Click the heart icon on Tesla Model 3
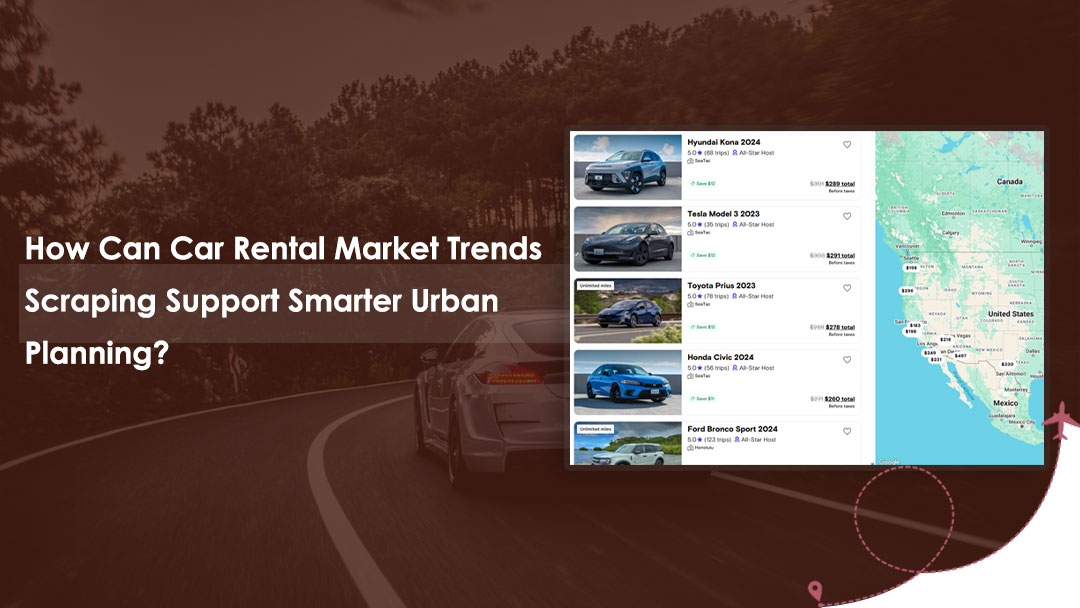The width and height of the screenshot is (1080, 608). (x=847, y=216)
